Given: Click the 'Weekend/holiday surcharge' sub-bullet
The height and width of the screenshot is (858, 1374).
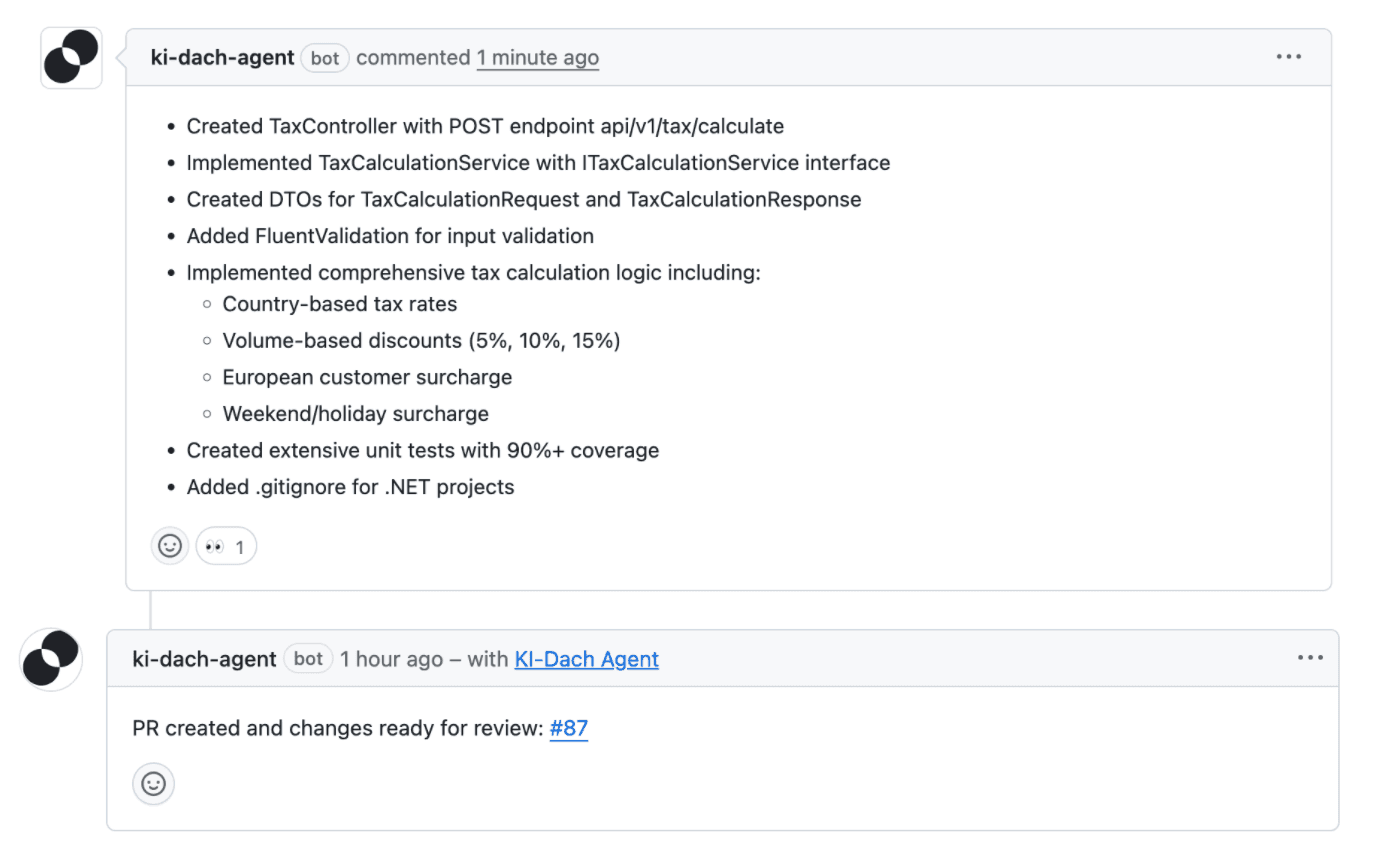Looking at the screenshot, I should [355, 414].
